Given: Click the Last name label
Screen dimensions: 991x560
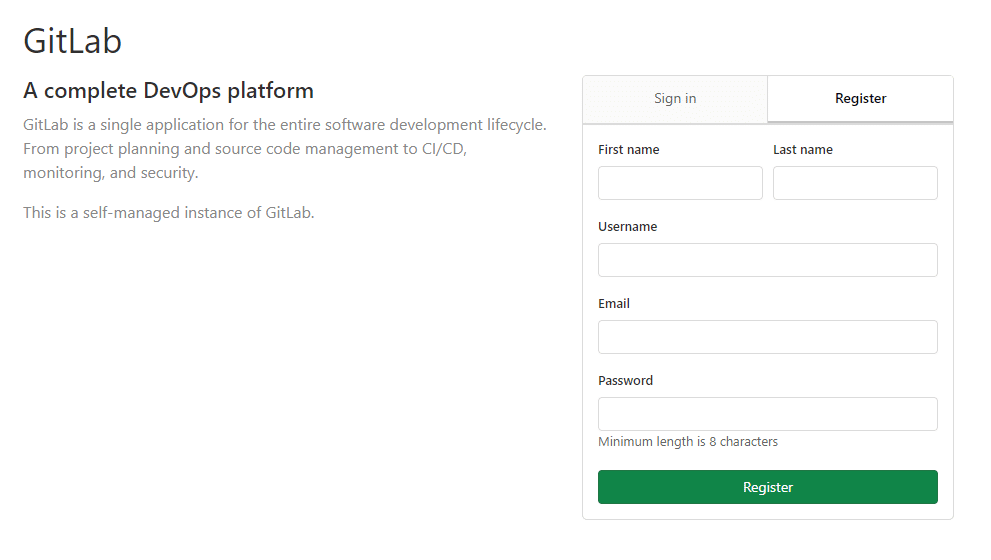Looking at the screenshot, I should click(803, 150).
